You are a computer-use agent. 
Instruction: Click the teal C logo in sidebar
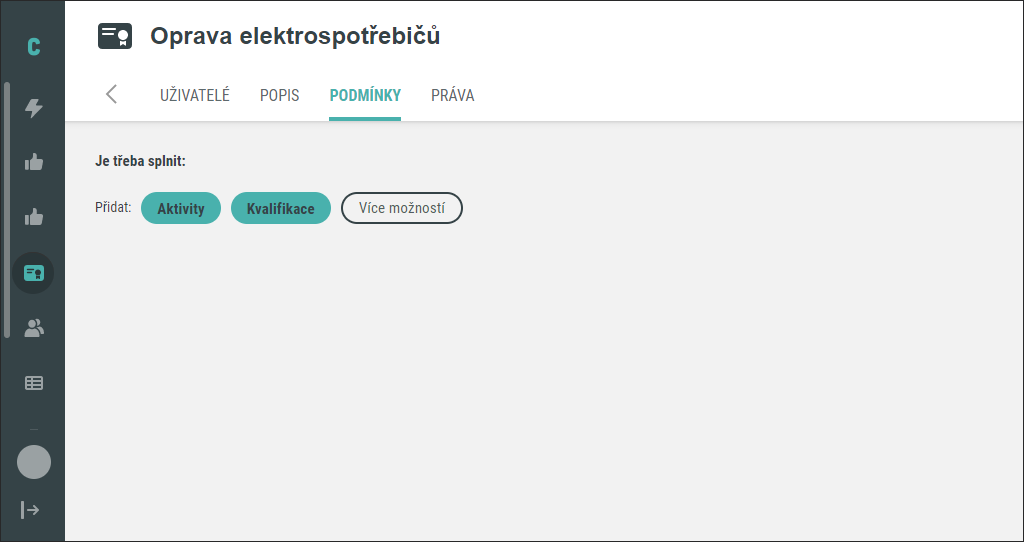click(x=33, y=47)
